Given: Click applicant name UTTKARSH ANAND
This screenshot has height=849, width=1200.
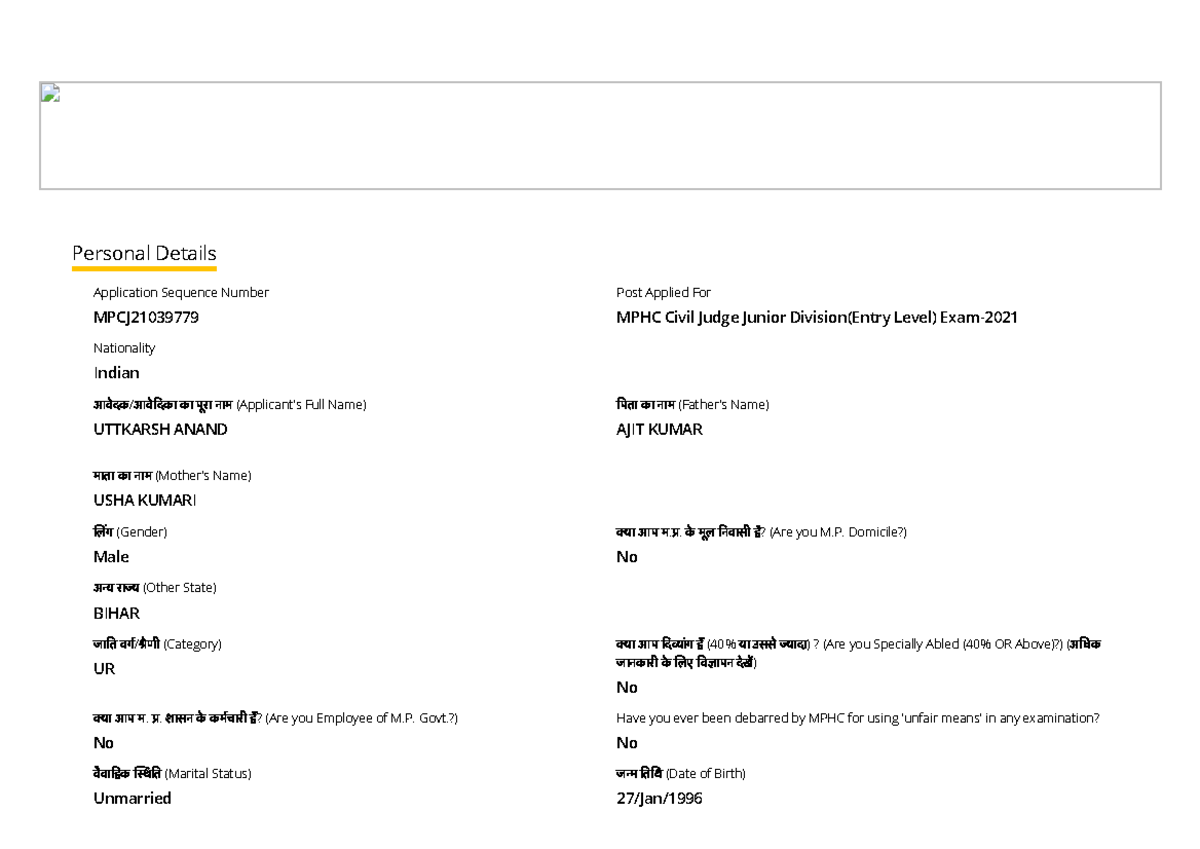Looking at the screenshot, I should point(160,429).
